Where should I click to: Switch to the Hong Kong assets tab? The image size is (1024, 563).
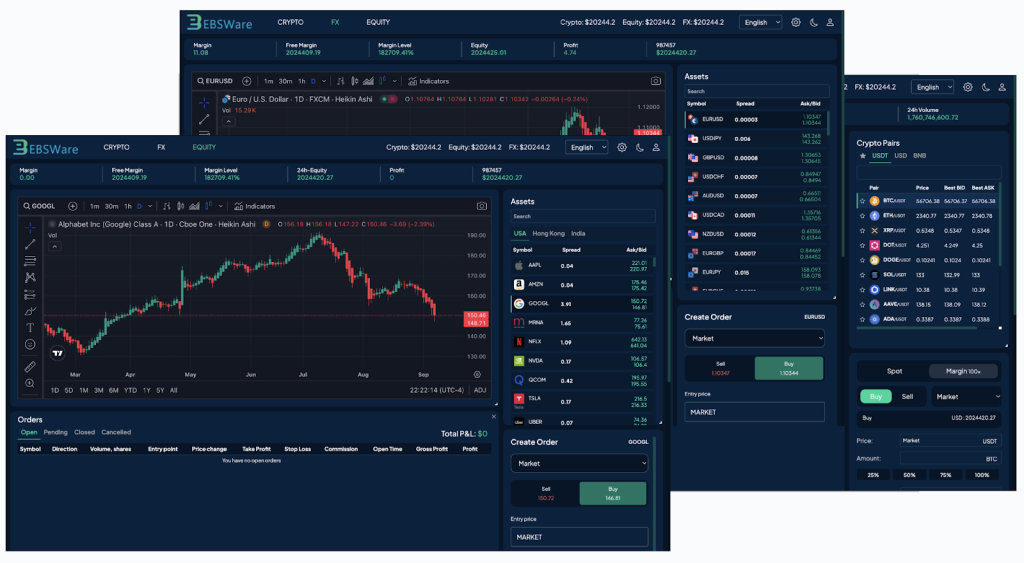click(x=548, y=233)
